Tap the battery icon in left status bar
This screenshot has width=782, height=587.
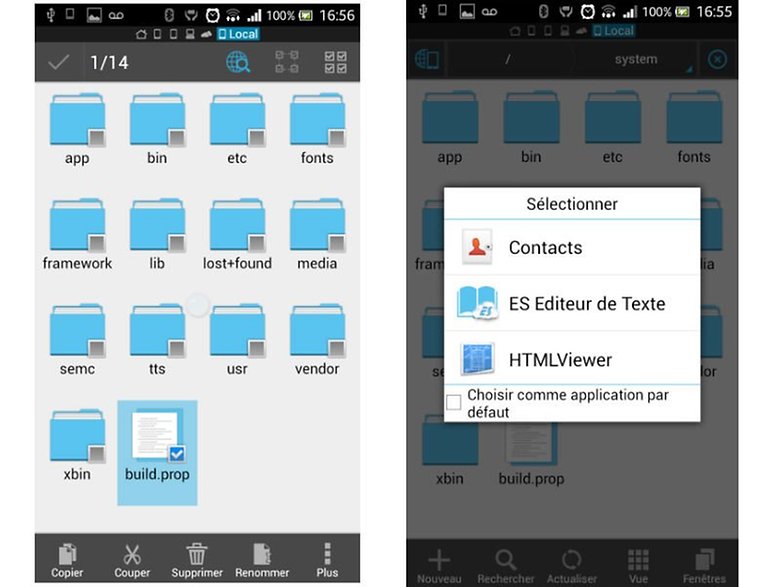[305, 15]
